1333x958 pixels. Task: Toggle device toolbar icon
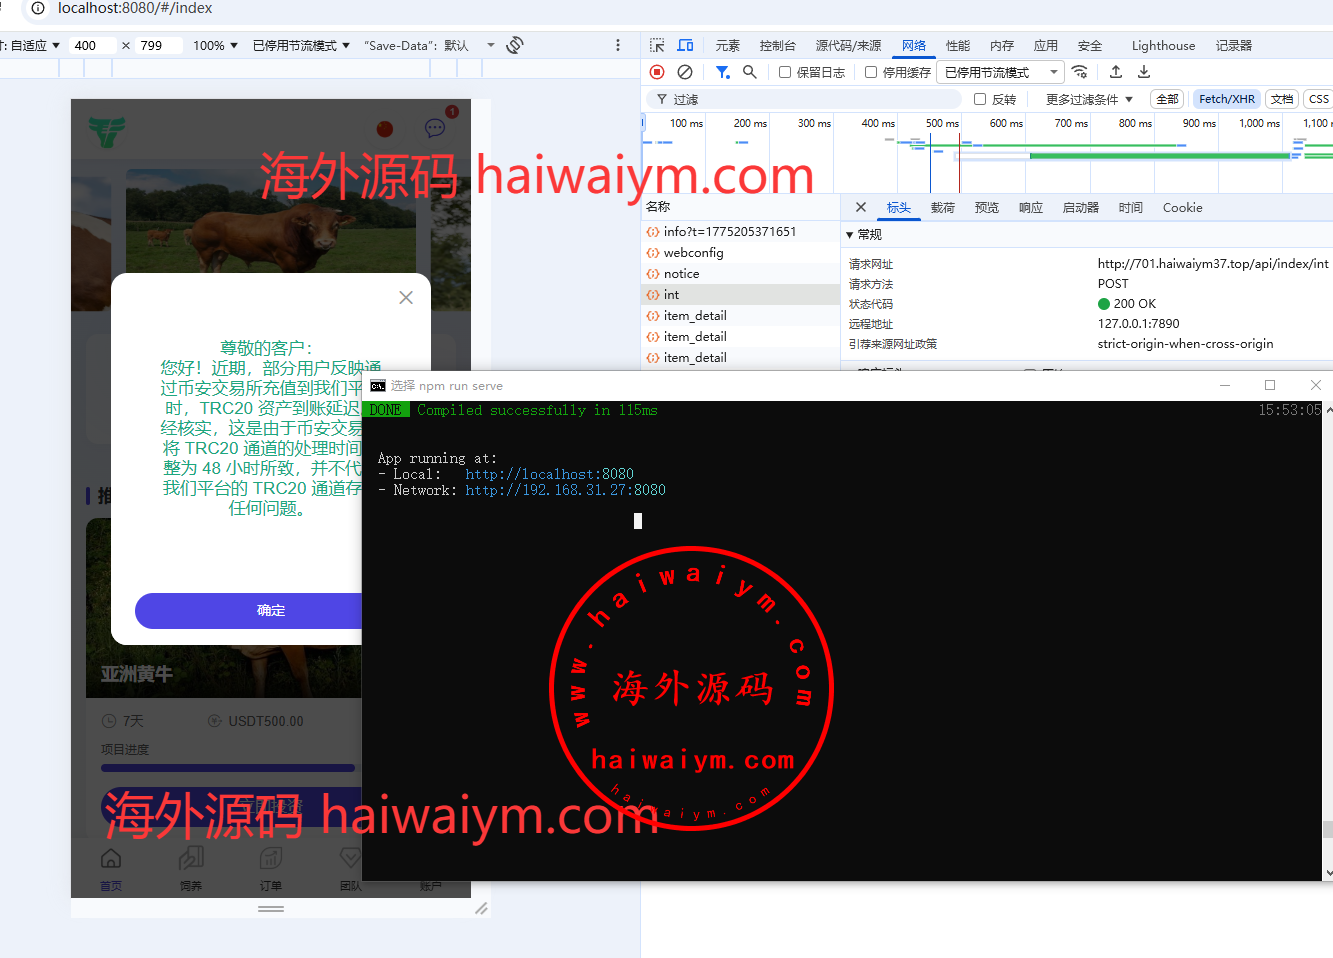tap(685, 46)
